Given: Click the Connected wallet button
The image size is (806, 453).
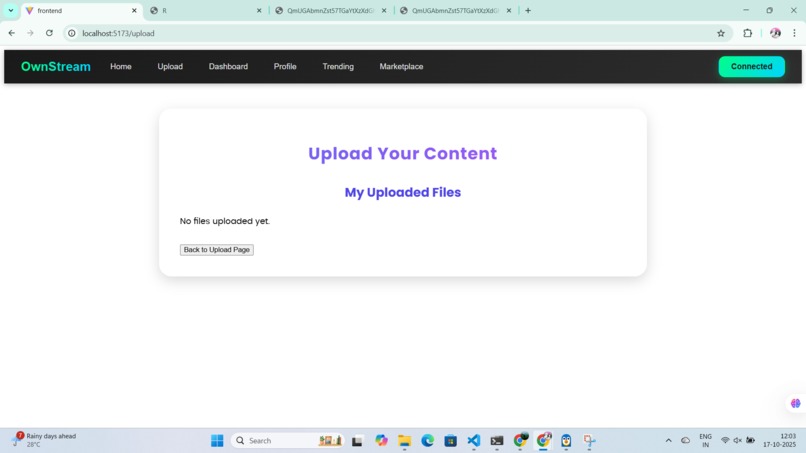Looking at the screenshot, I should click(752, 66).
